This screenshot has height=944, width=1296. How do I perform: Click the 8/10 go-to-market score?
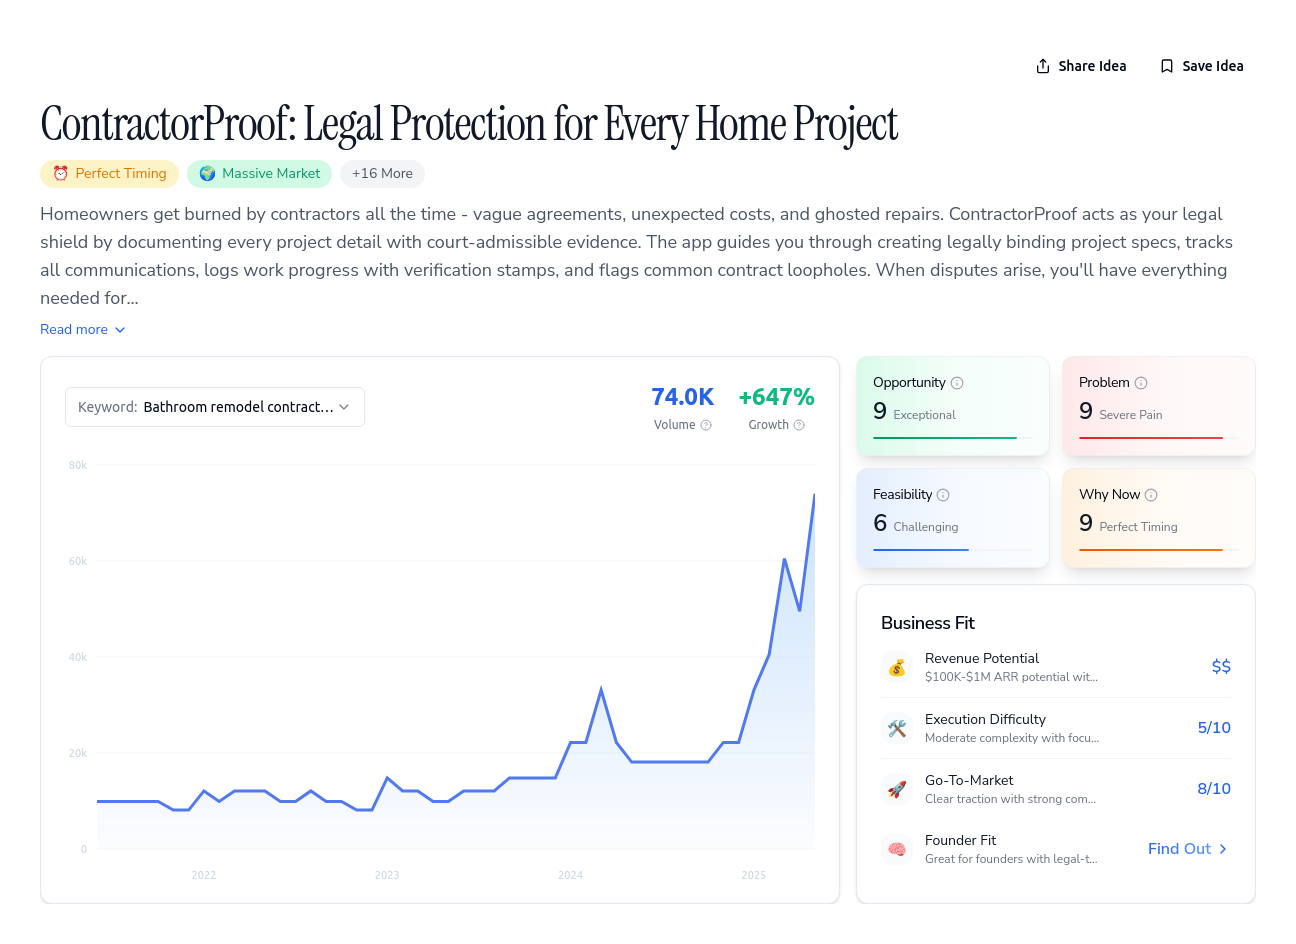pyautogui.click(x=1214, y=789)
